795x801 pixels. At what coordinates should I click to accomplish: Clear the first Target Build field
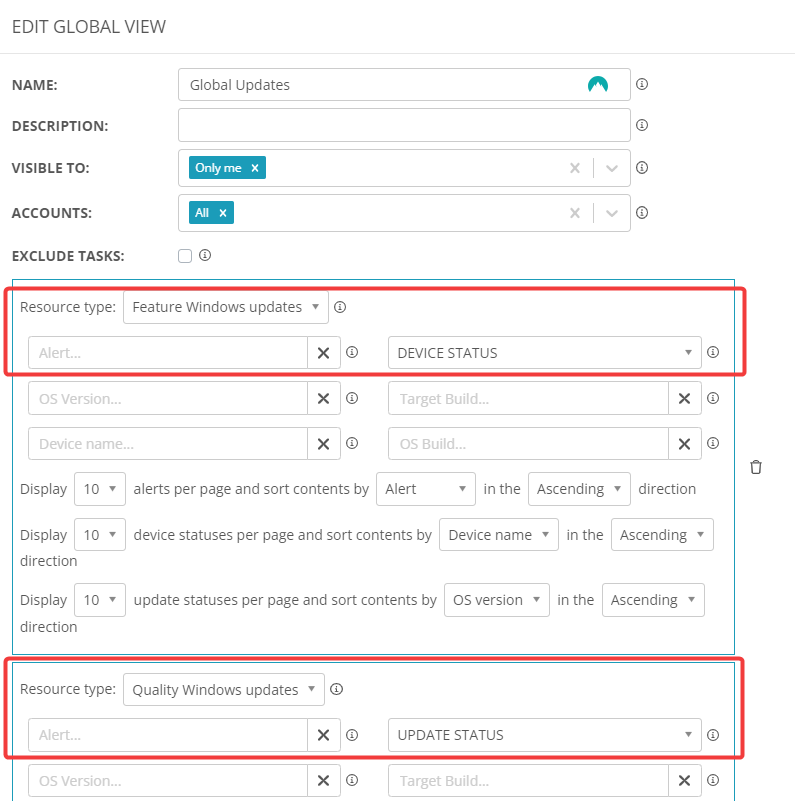(x=684, y=398)
